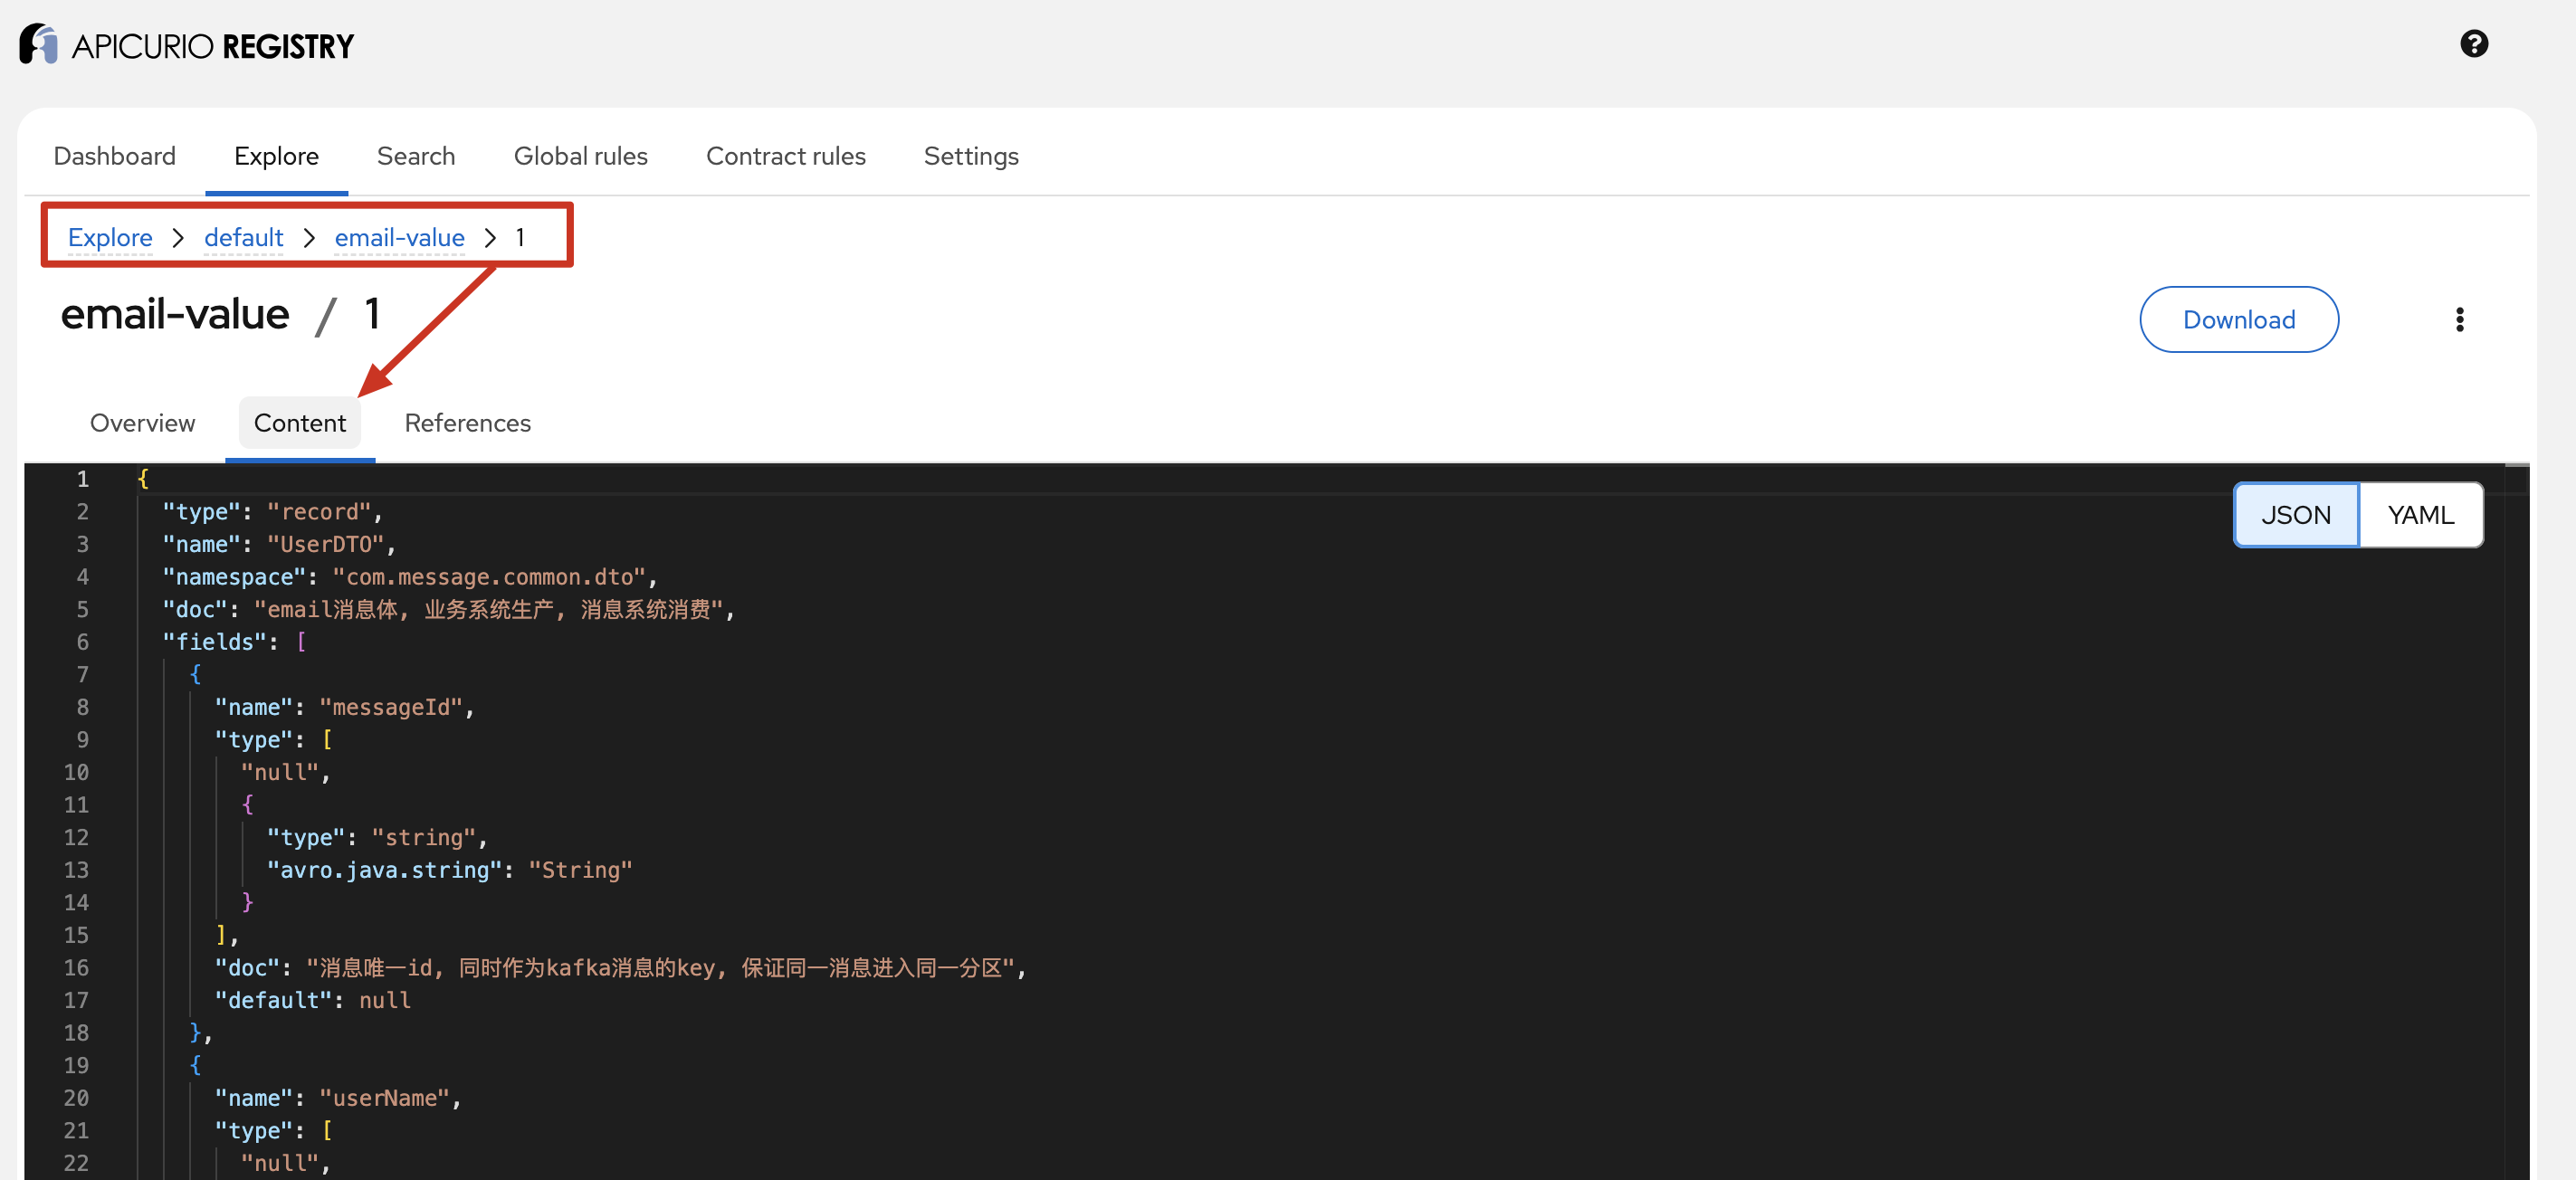Select the Explore navigation tab
Image resolution: width=2576 pixels, height=1180 pixels.
point(276,156)
